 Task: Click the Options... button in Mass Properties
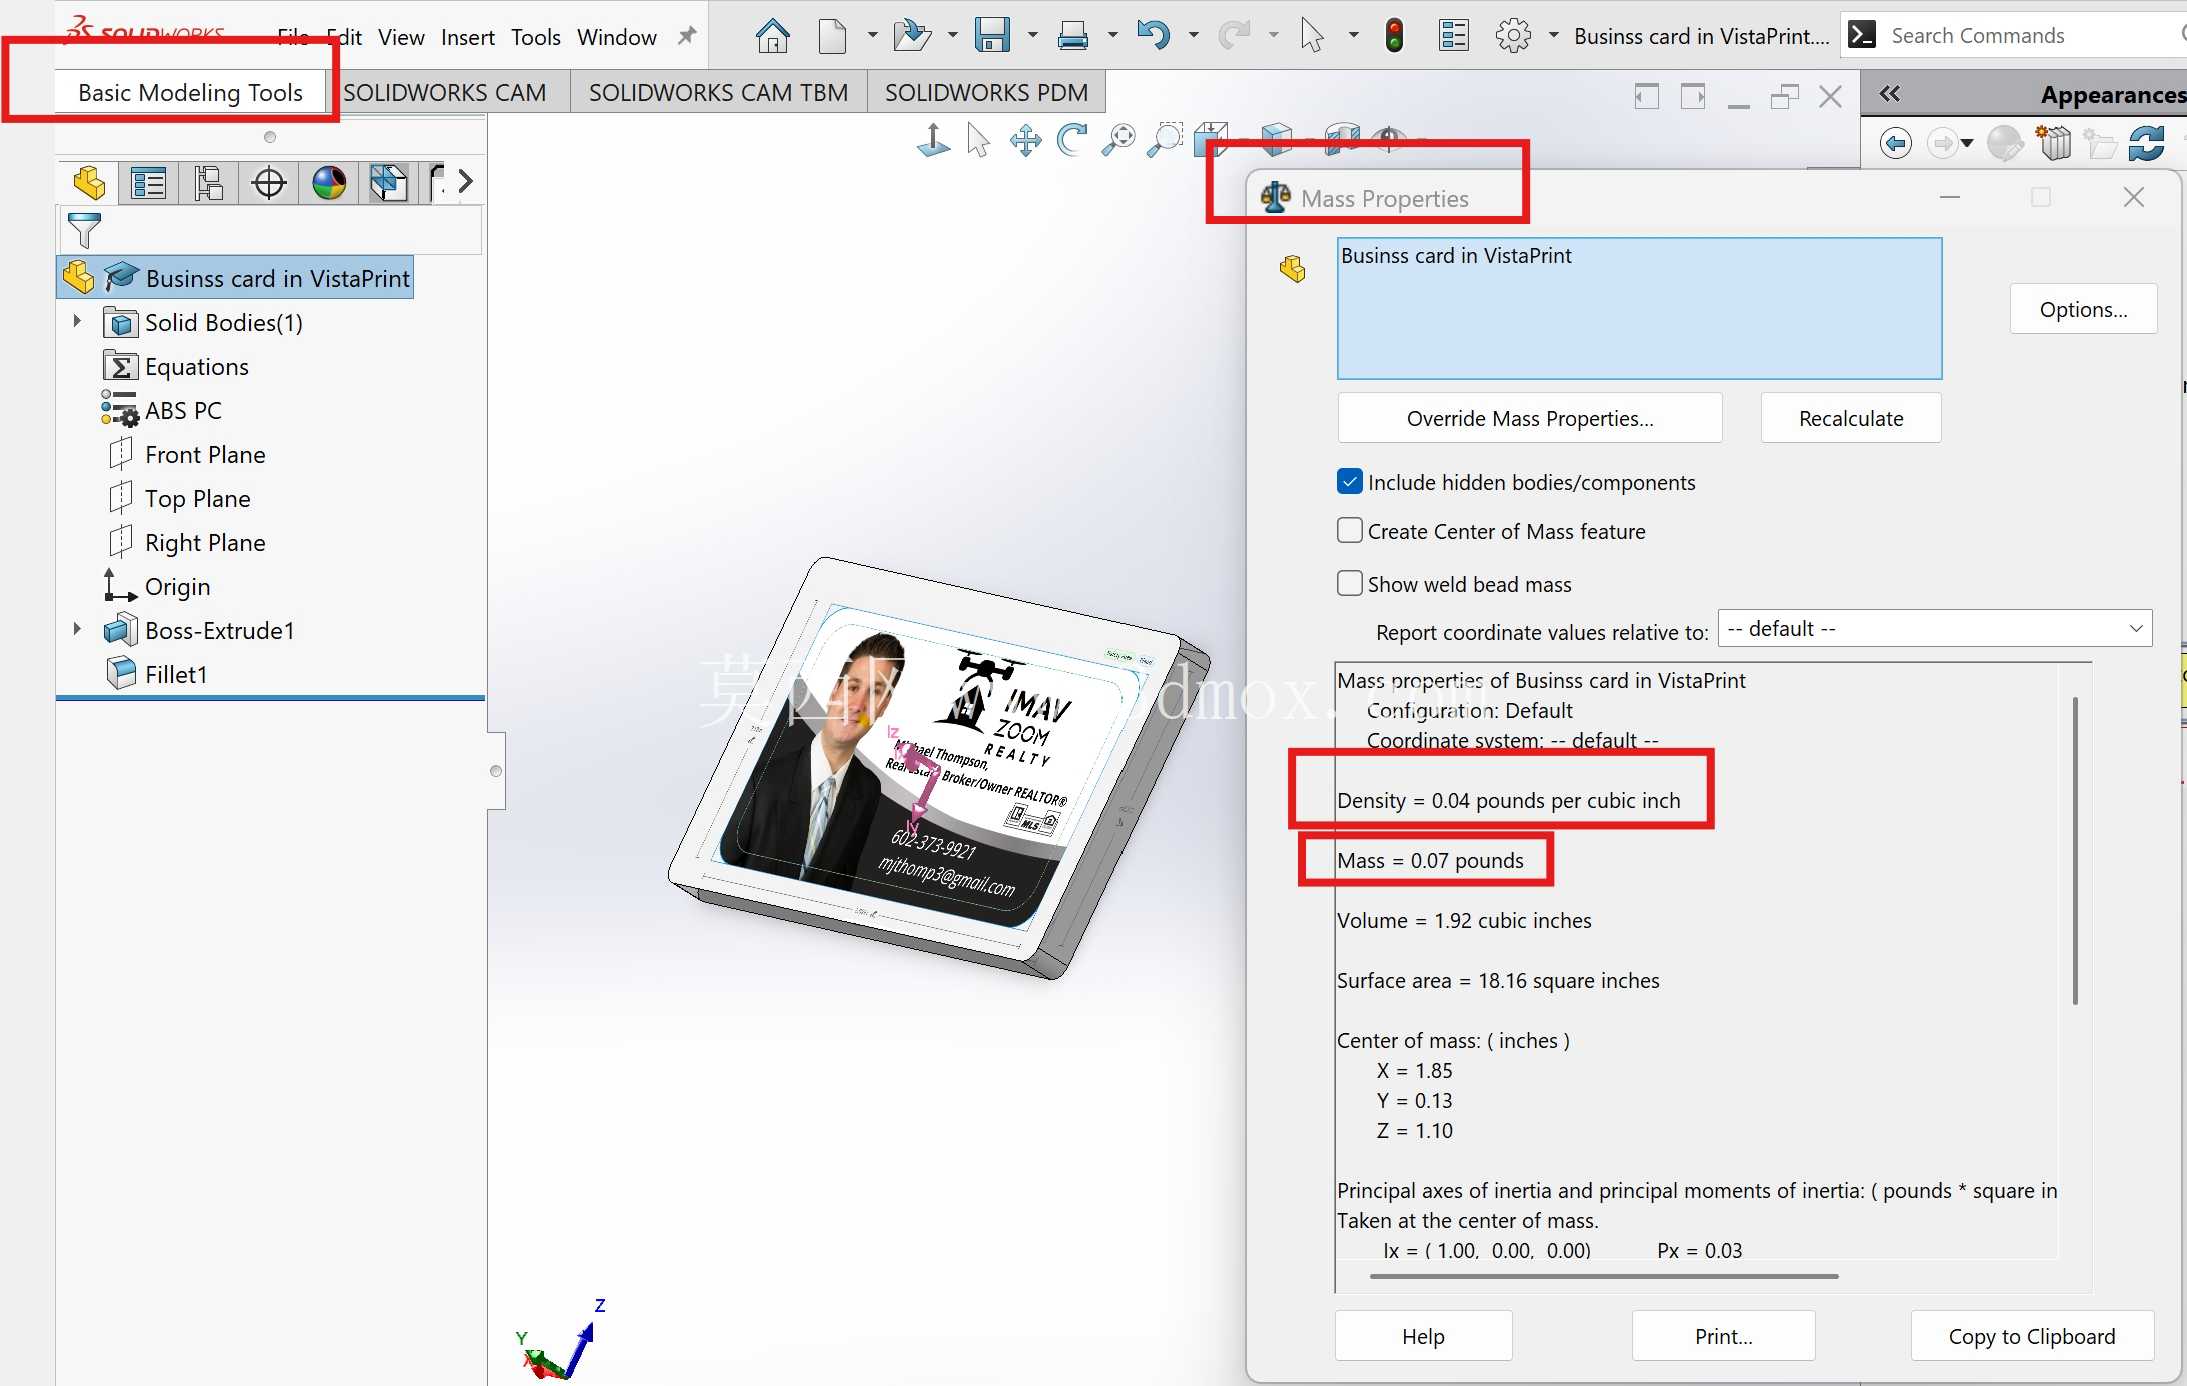pyautogui.click(x=2083, y=309)
